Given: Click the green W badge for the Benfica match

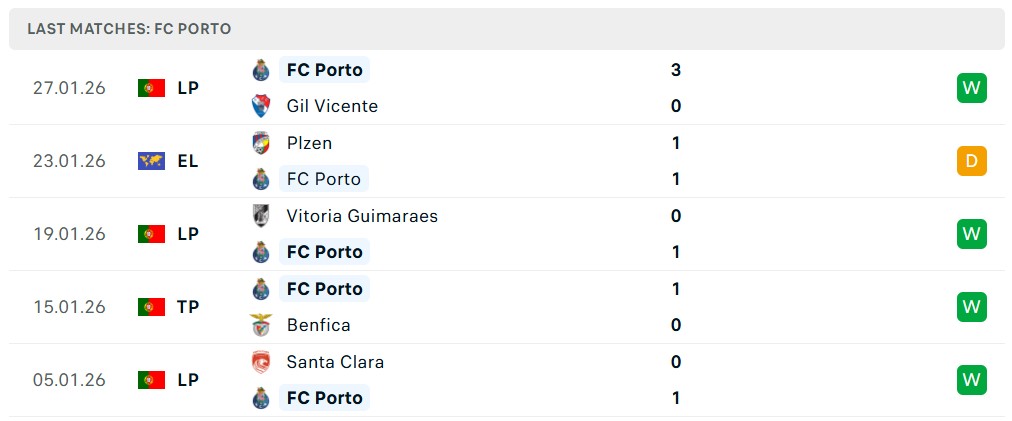Looking at the screenshot, I should coord(971,307).
